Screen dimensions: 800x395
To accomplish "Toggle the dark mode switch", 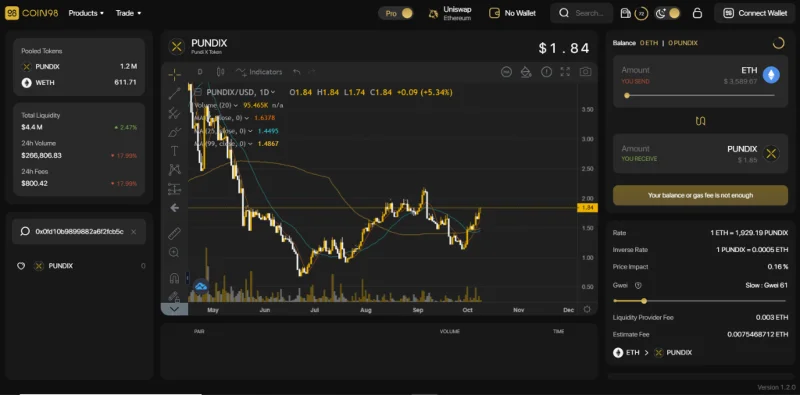I will coord(667,13).
